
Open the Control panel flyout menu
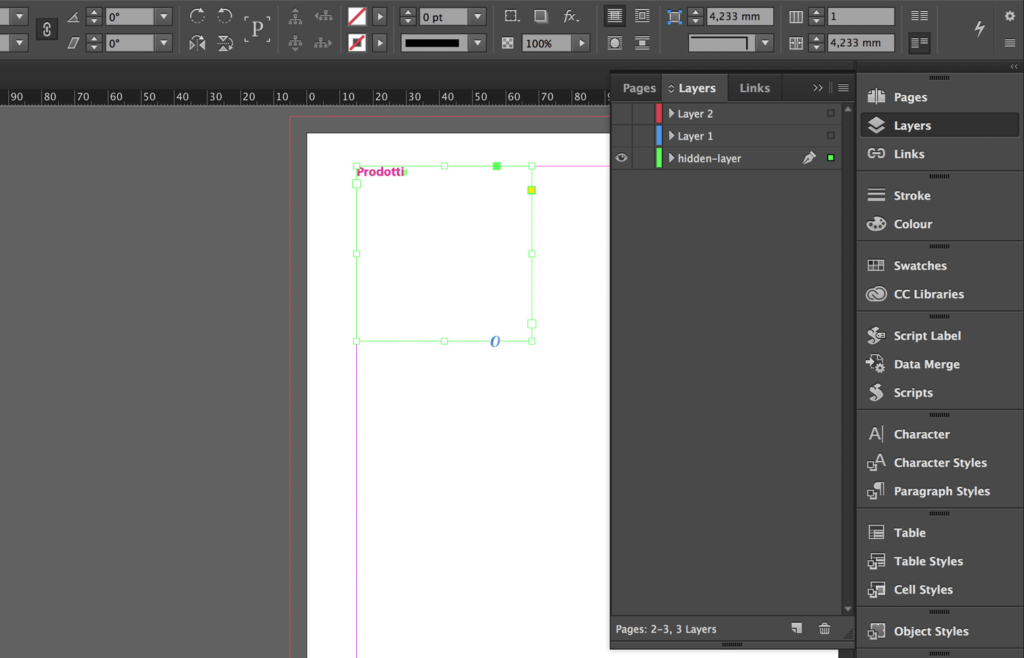(1010, 43)
